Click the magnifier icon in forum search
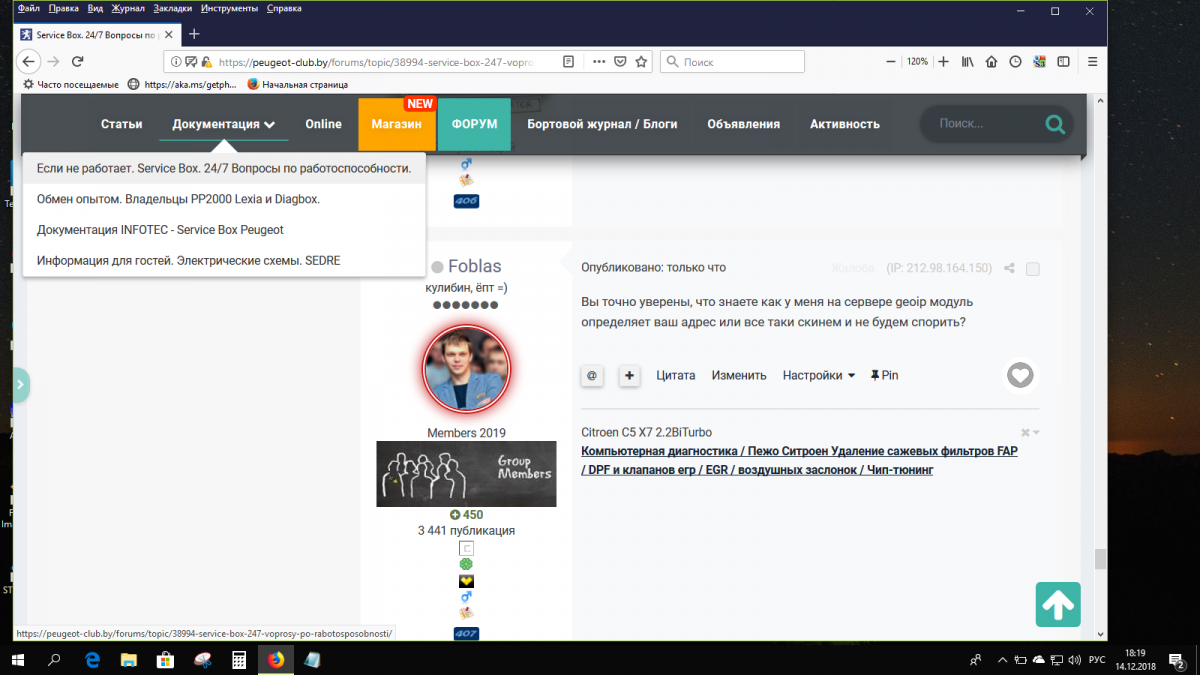This screenshot has width=1200, height=675. 1054,124
